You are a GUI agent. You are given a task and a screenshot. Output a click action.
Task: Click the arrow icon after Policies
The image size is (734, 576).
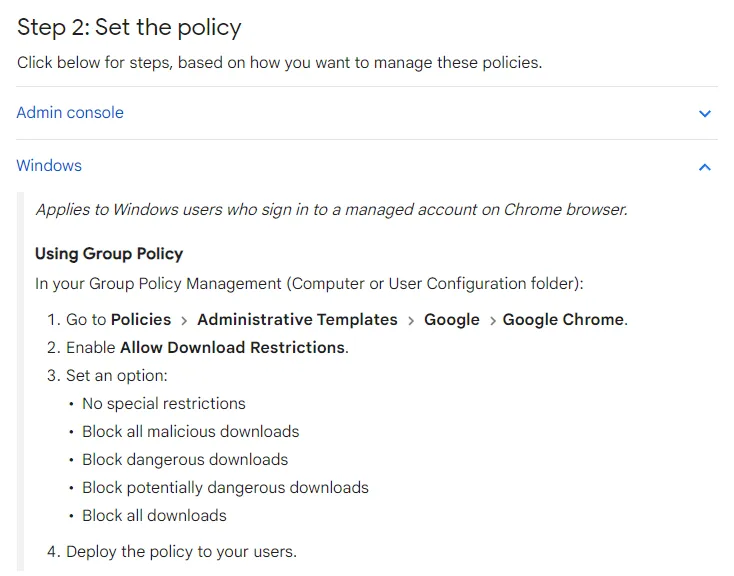184,320
